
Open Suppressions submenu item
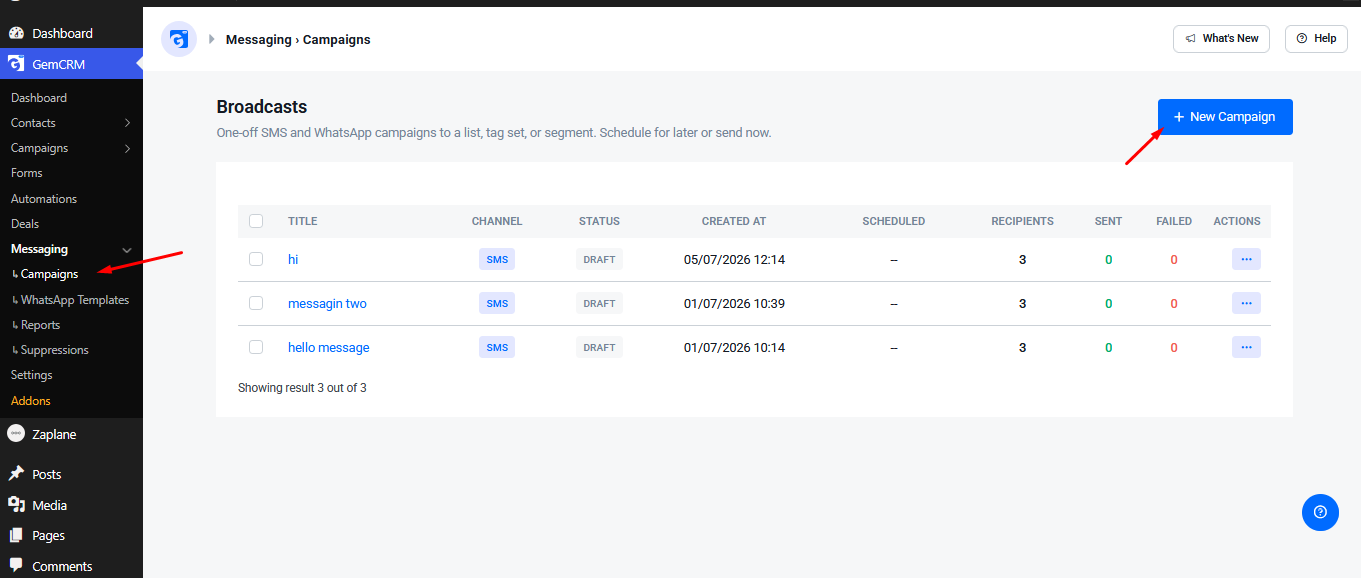click(55, 350)
